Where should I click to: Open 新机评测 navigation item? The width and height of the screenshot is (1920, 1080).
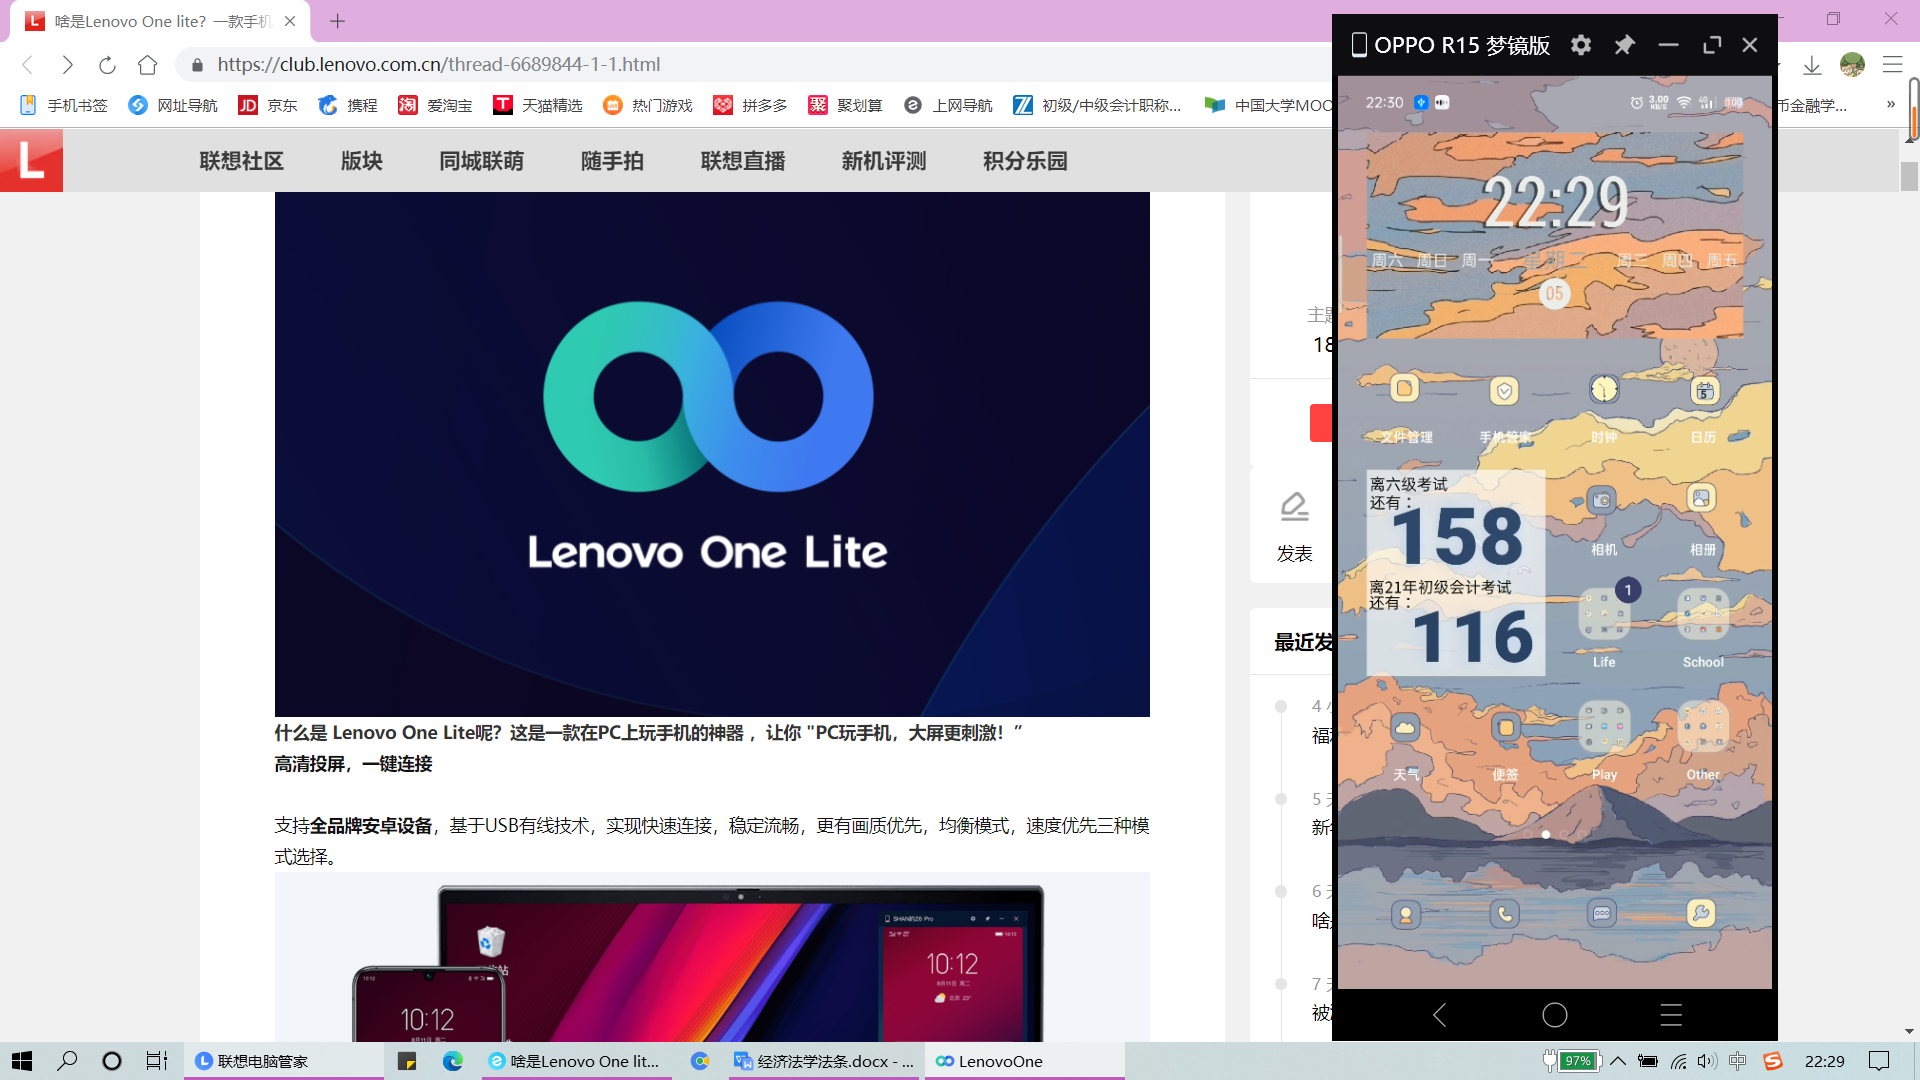tap(884, 161)
